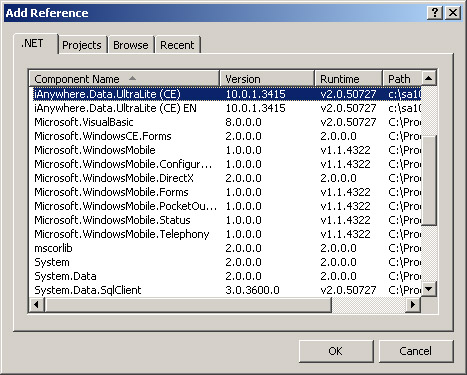Click the sort arrow in Component Name header
This screenshot has height=375, width=467.
point(132,78)
